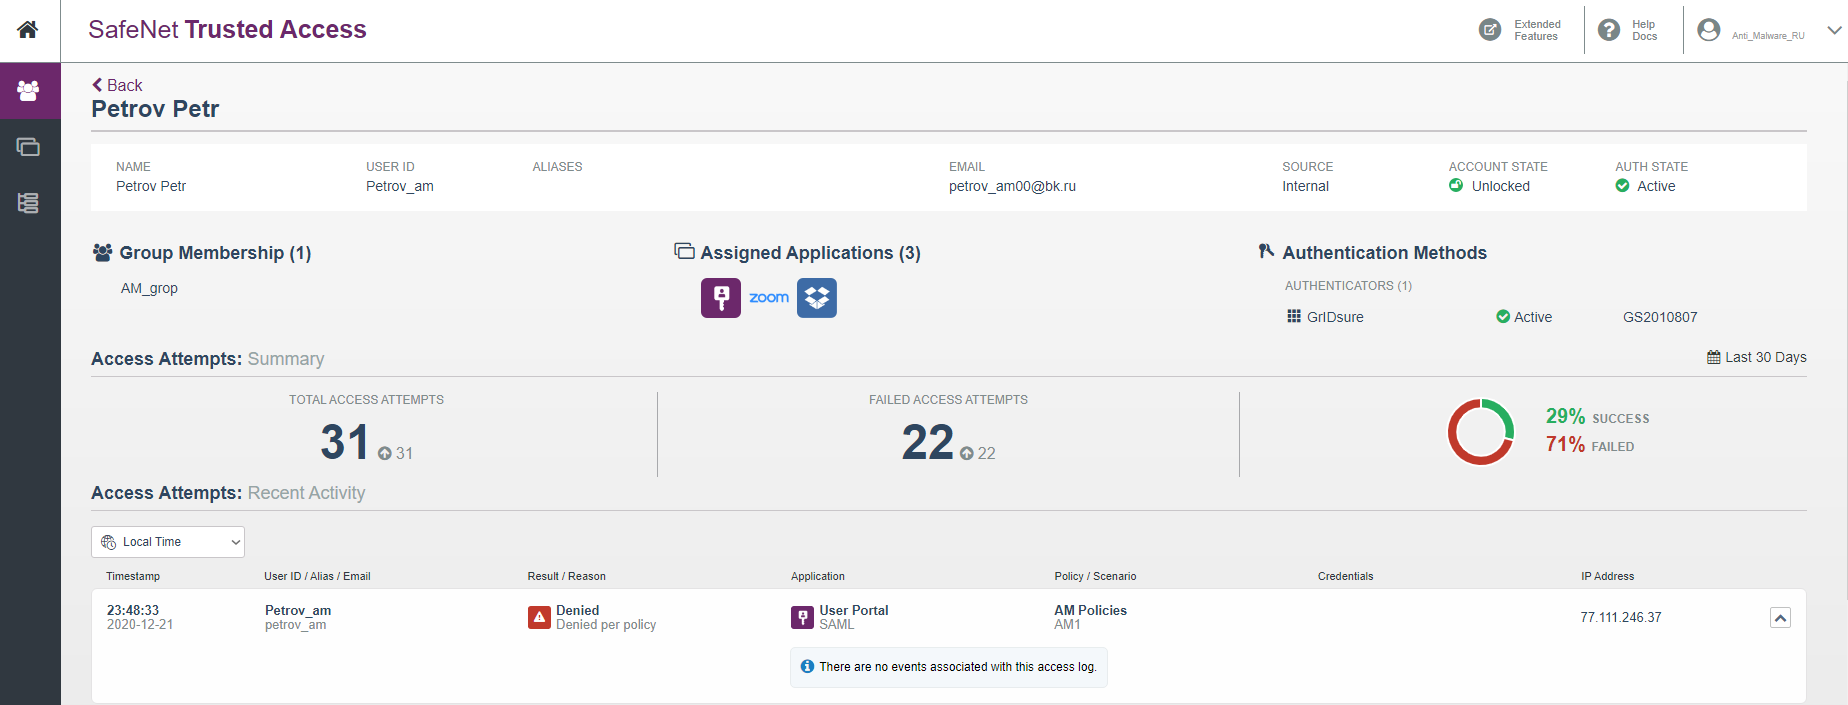Click the Denied result warning icon
The height and width of the screenshot is (705, 1848).
pyautogui.click(x=539, y=617)
